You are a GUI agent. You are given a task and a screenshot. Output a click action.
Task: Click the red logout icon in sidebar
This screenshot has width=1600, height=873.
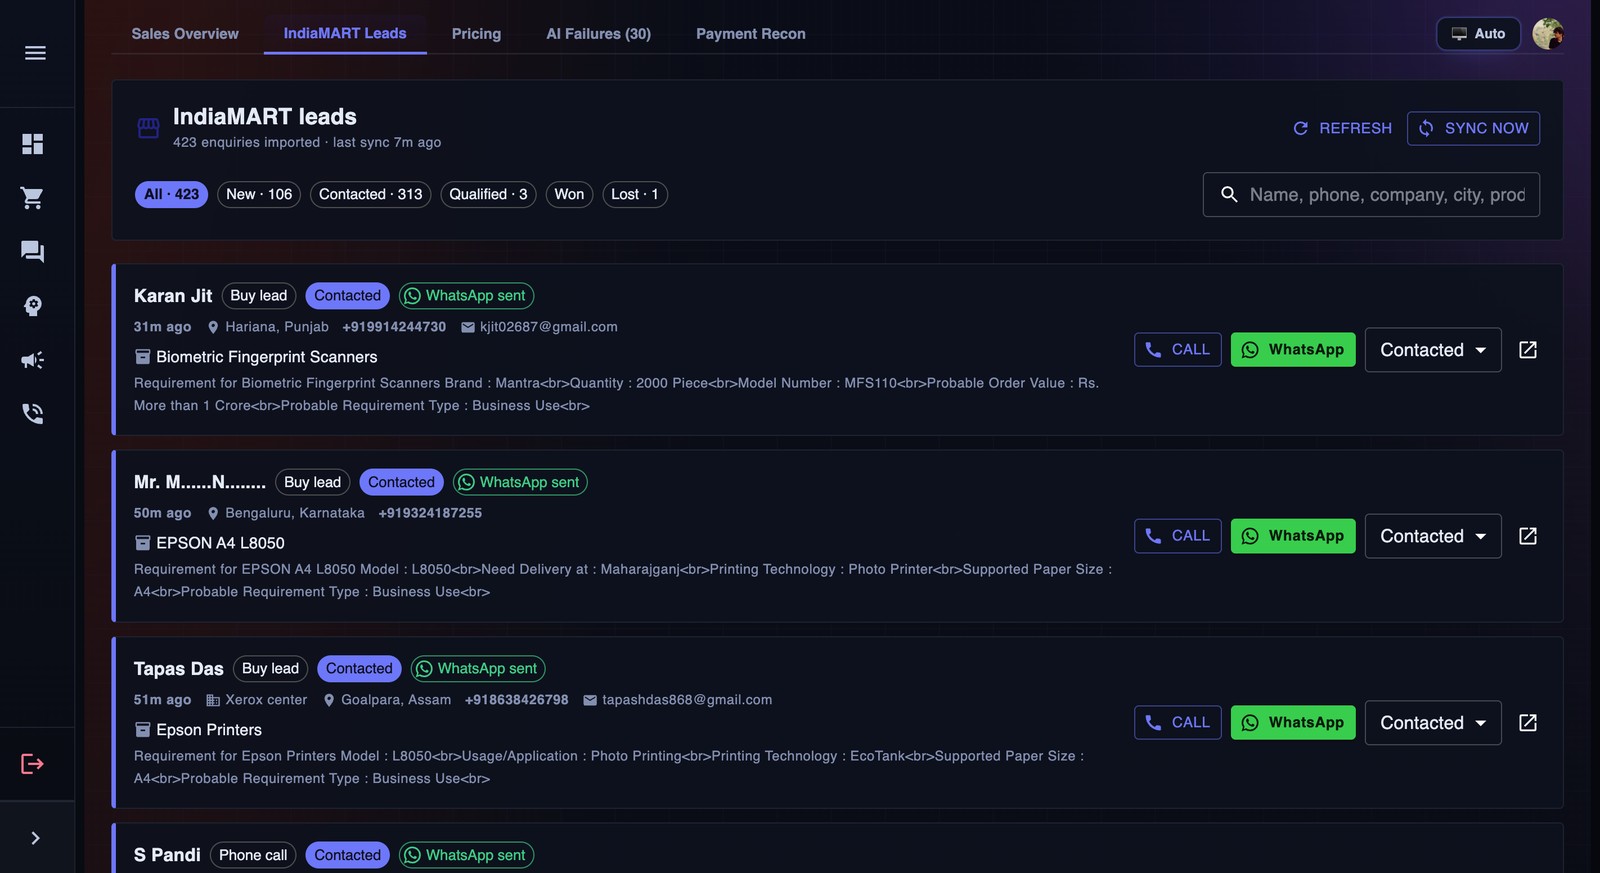coord(33,764)
